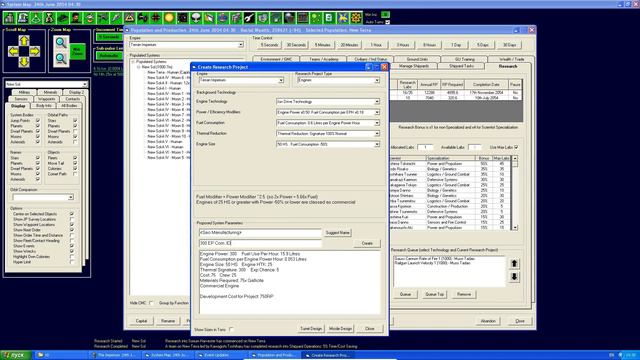Toggle Show Wrecks option
Viewport: 640px width, 360px height.
click(x=72, y=251)
